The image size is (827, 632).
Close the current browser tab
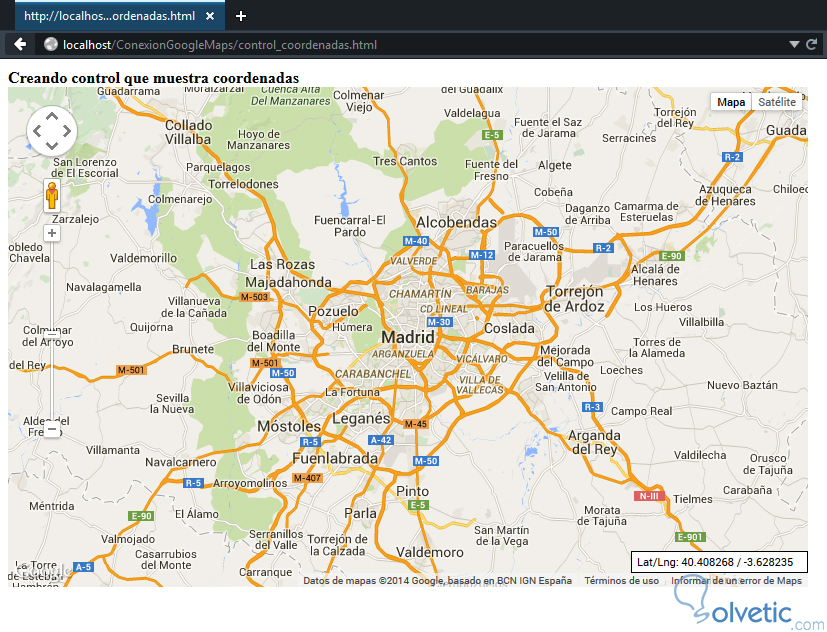coord(210,16)
